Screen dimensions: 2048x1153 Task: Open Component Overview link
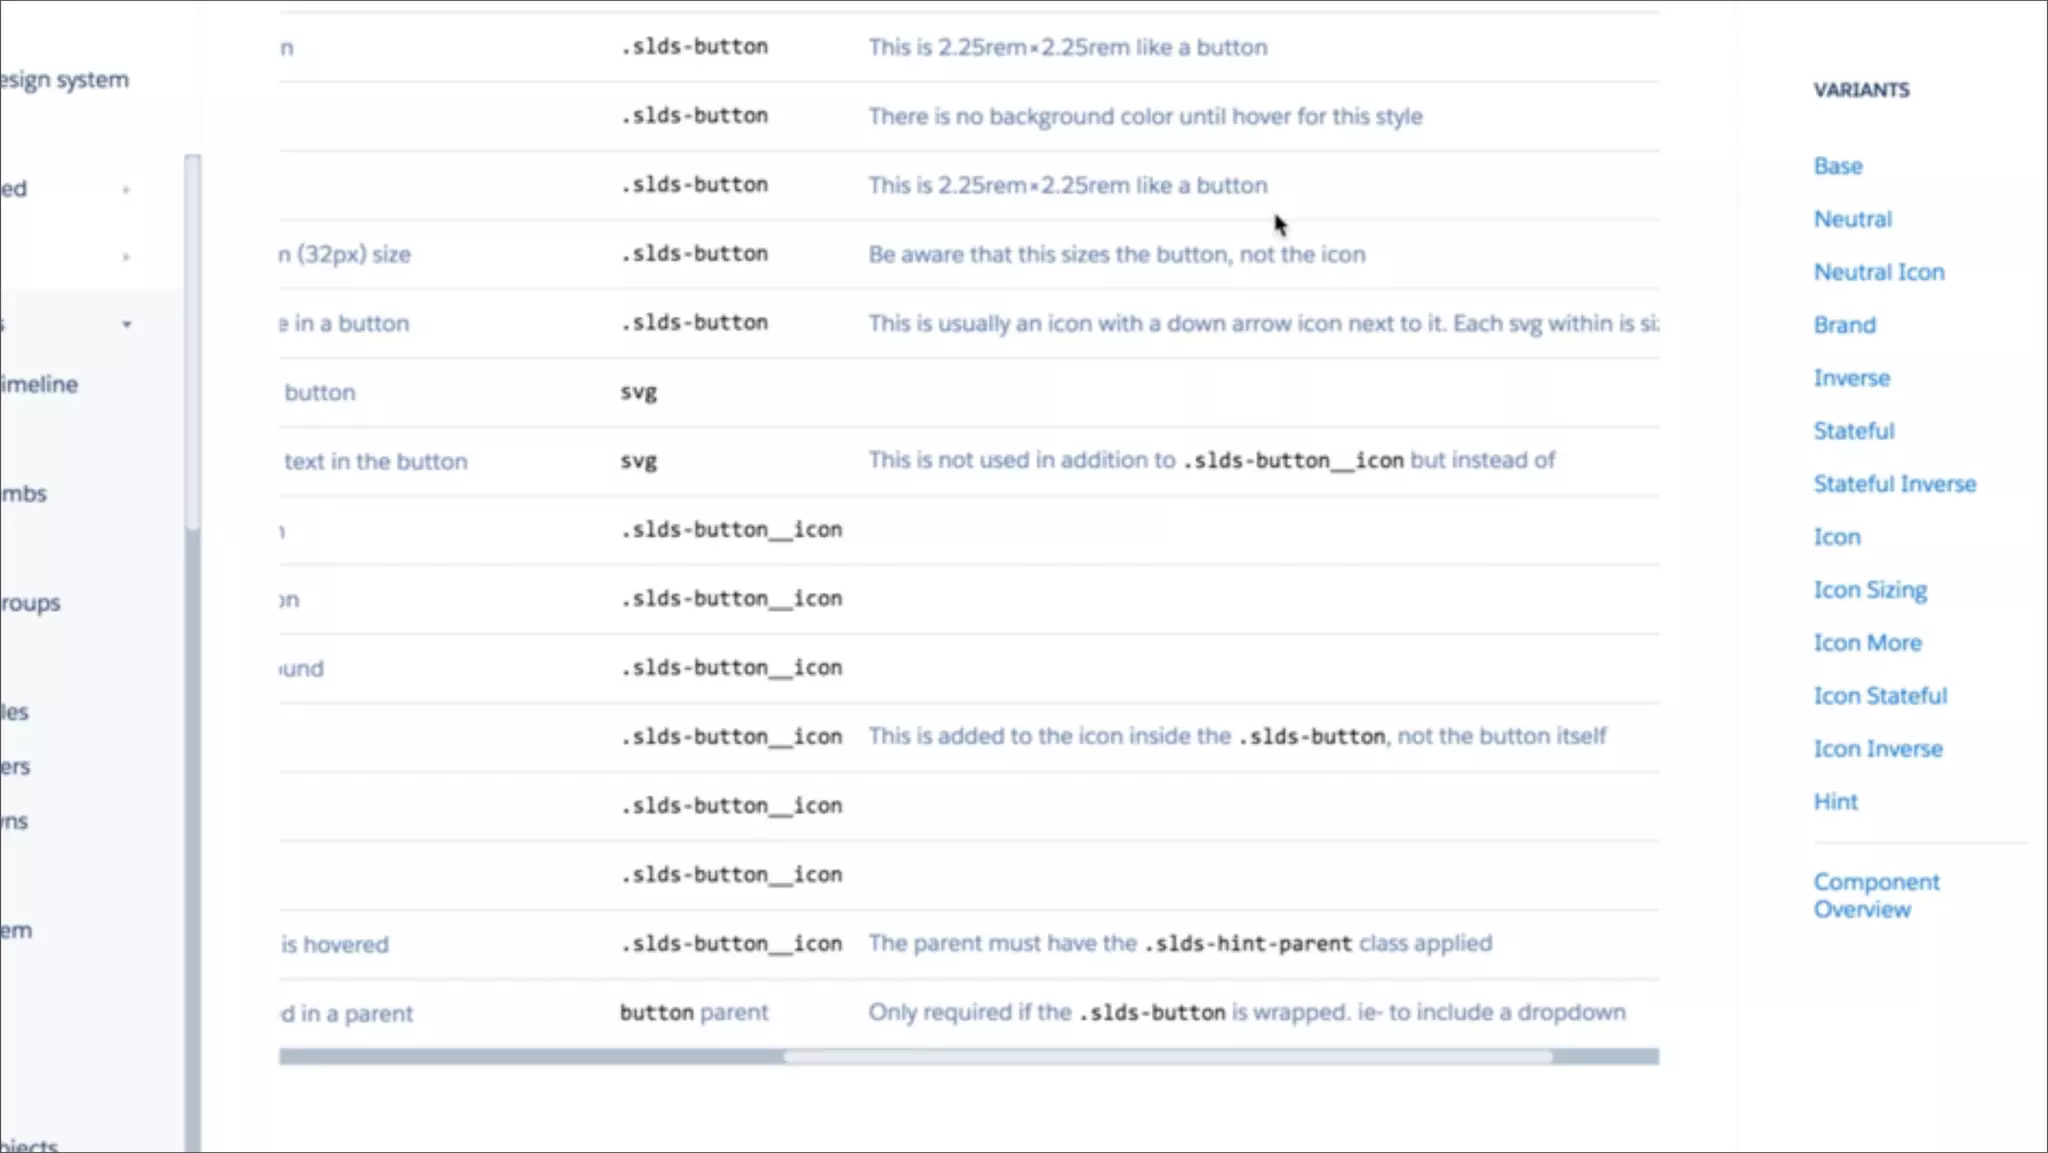1875,895
